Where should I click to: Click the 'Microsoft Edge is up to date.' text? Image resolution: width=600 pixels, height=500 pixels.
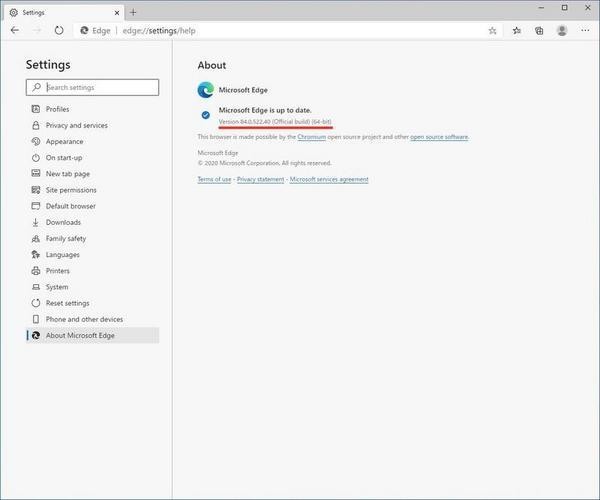pyautogui.click(x=265, y=110)
